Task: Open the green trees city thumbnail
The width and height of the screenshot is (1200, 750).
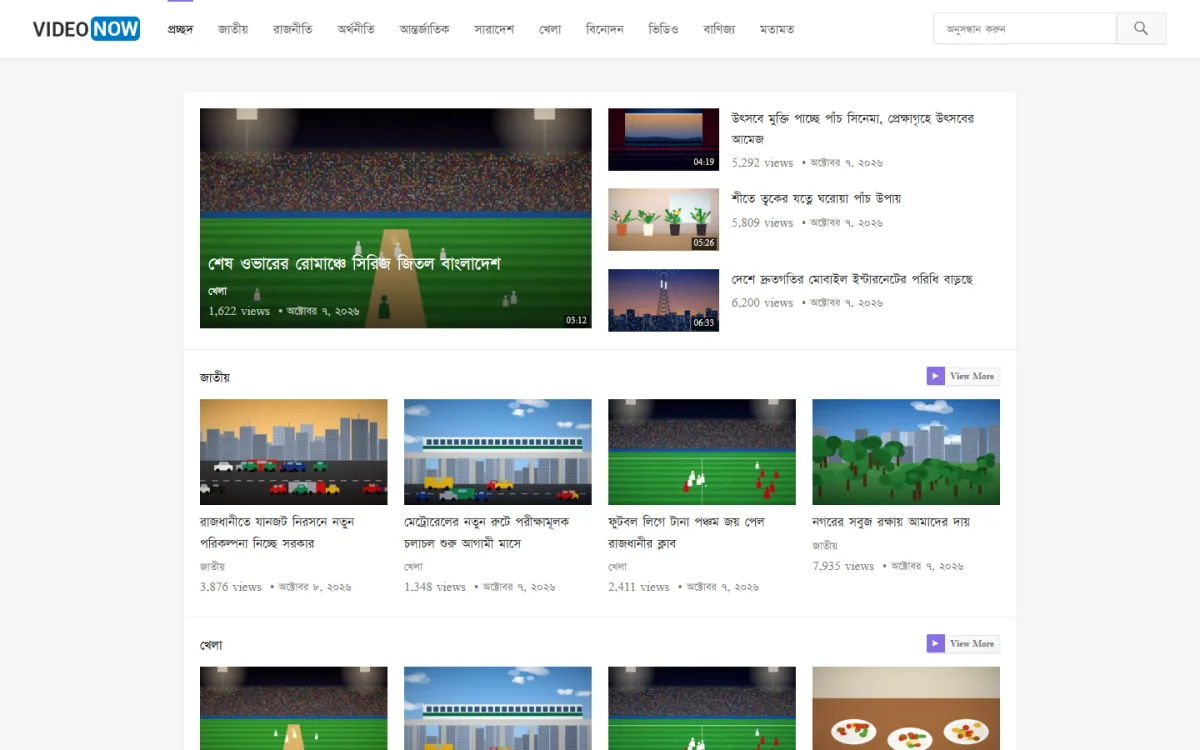Action: pos(906,452)
